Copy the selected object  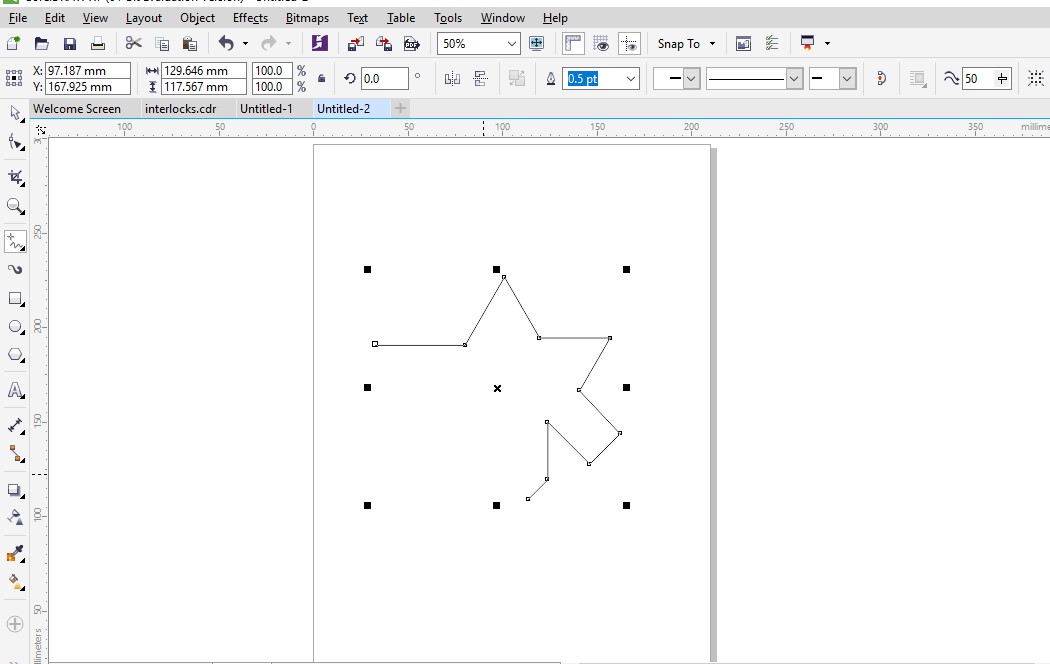[162, 44]
